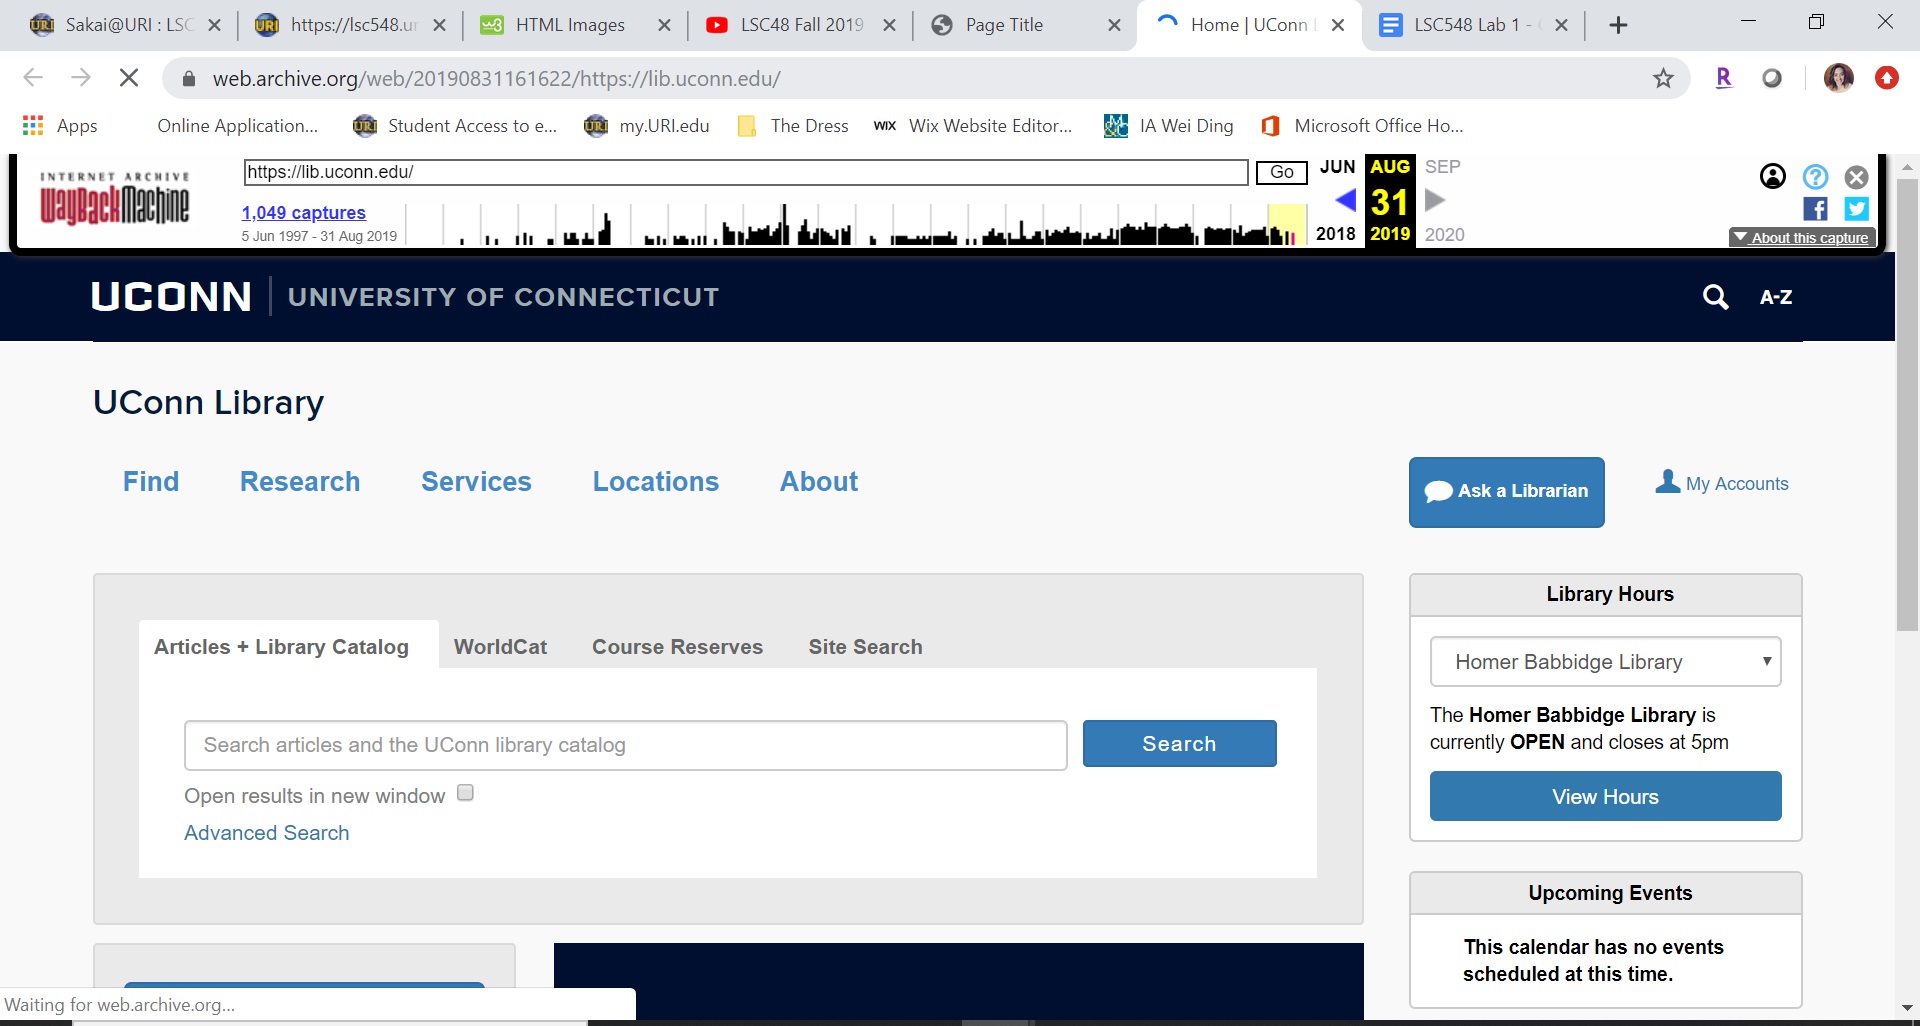The image size is (1920, 1026).
Task: Click the grey circle extension icon
Action: pos(1772,78)
